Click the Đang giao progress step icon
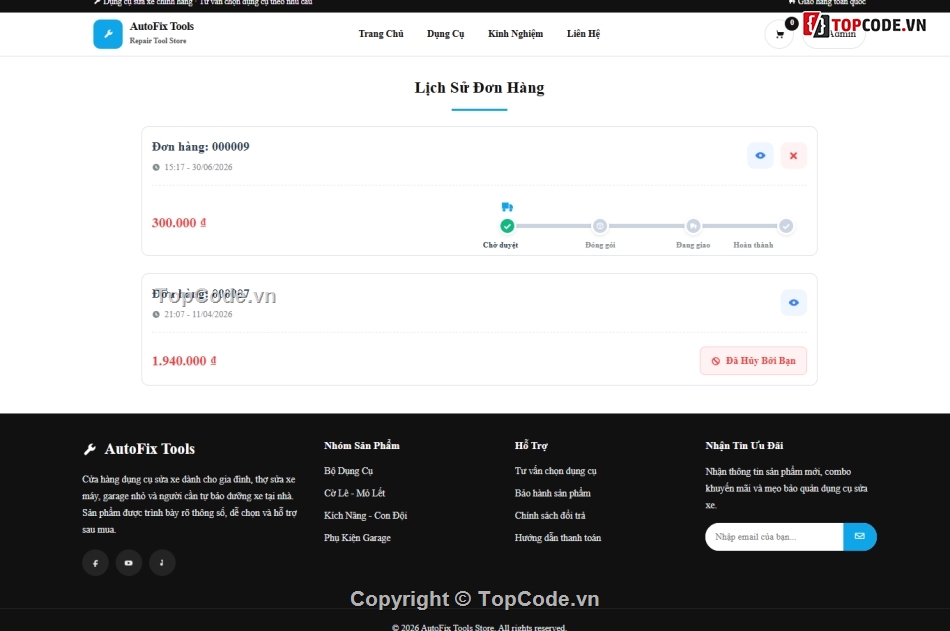Viewport: 950px width, 631px height. tap(693, 226)
